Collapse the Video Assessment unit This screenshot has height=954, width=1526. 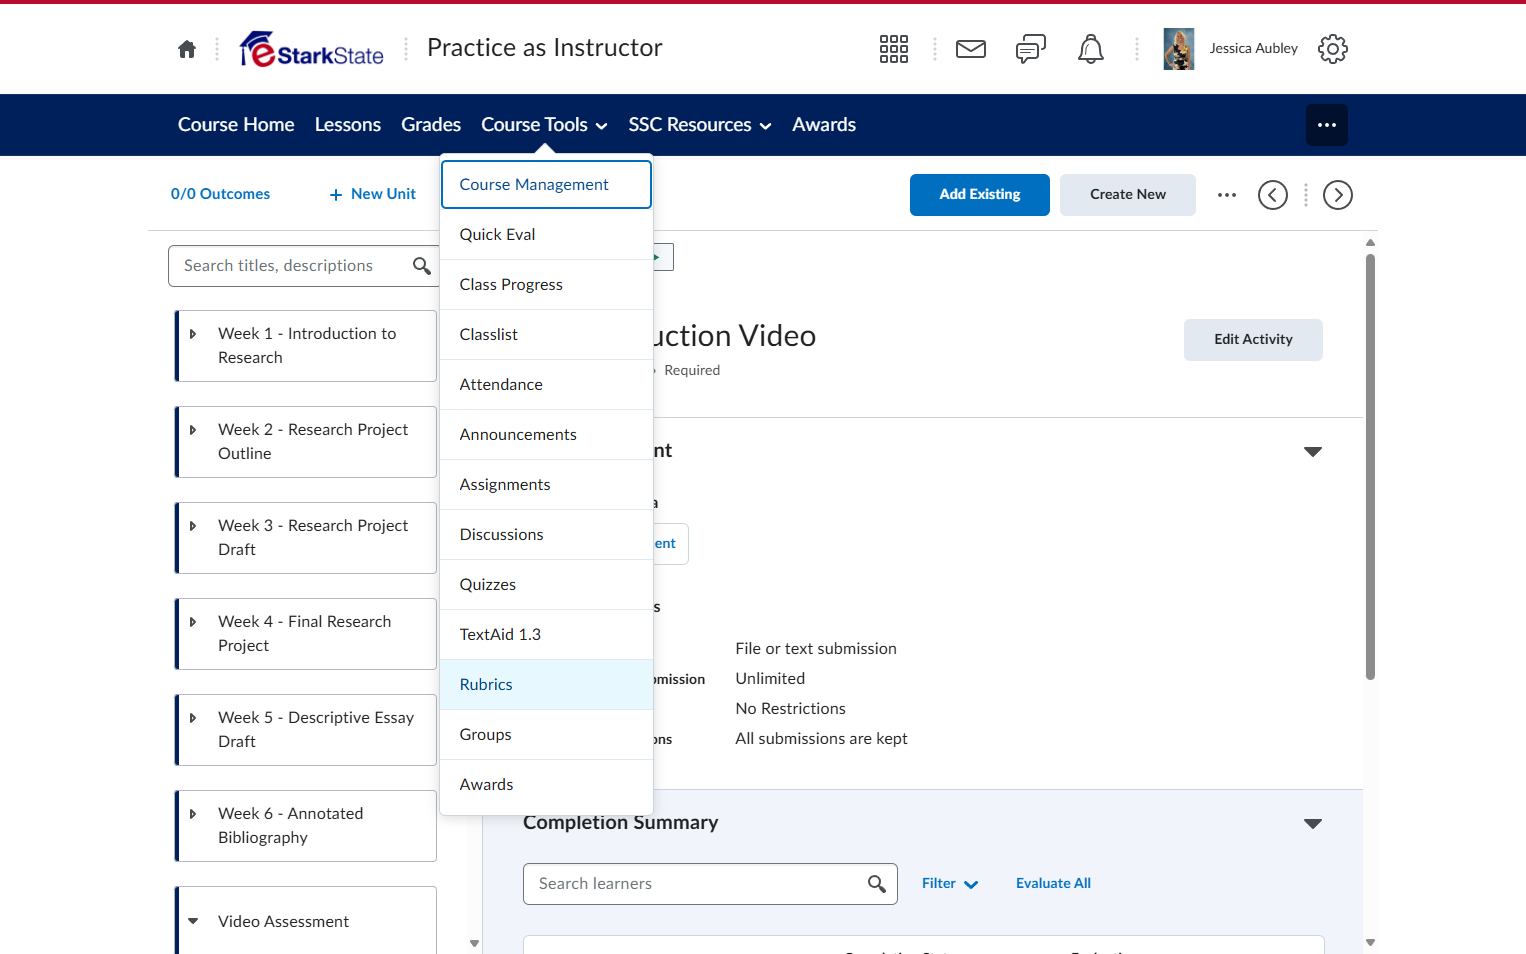[x=193, y=922]
